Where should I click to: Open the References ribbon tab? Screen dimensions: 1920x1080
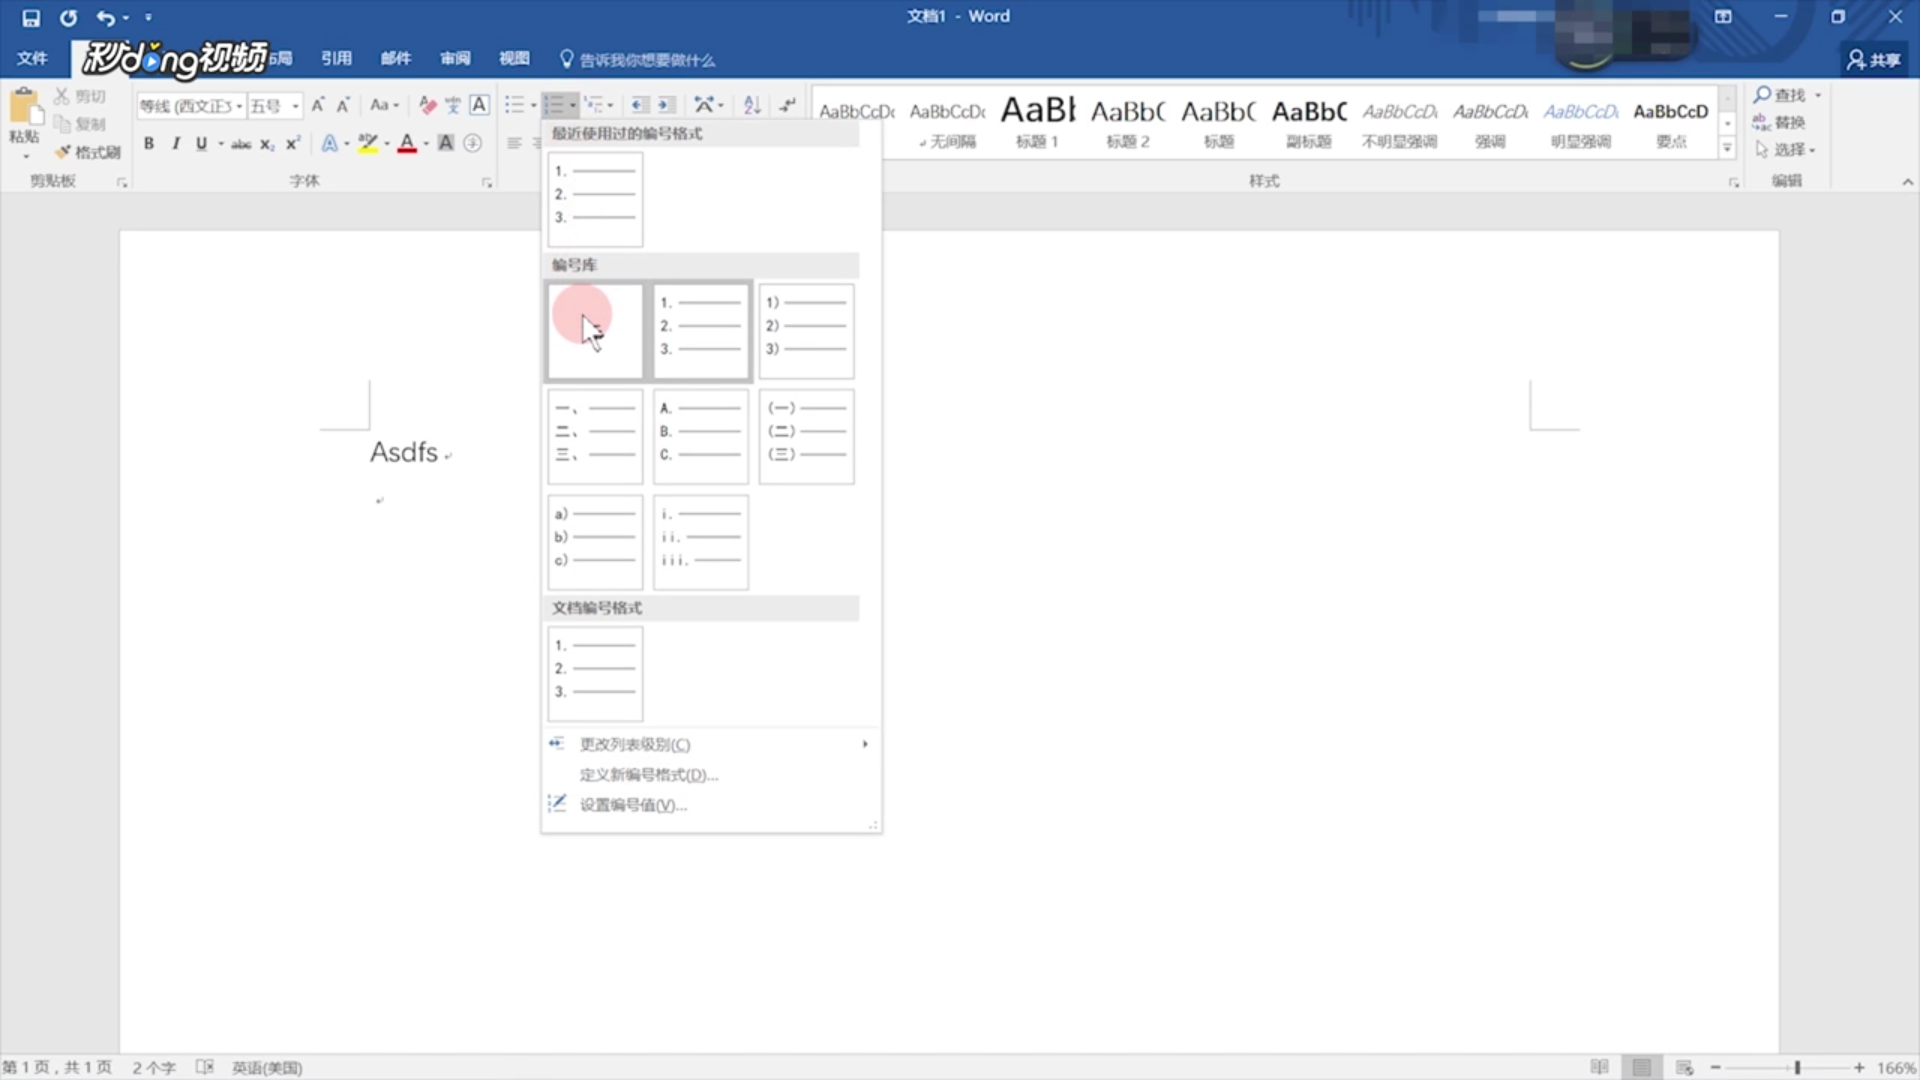point(336,58)
